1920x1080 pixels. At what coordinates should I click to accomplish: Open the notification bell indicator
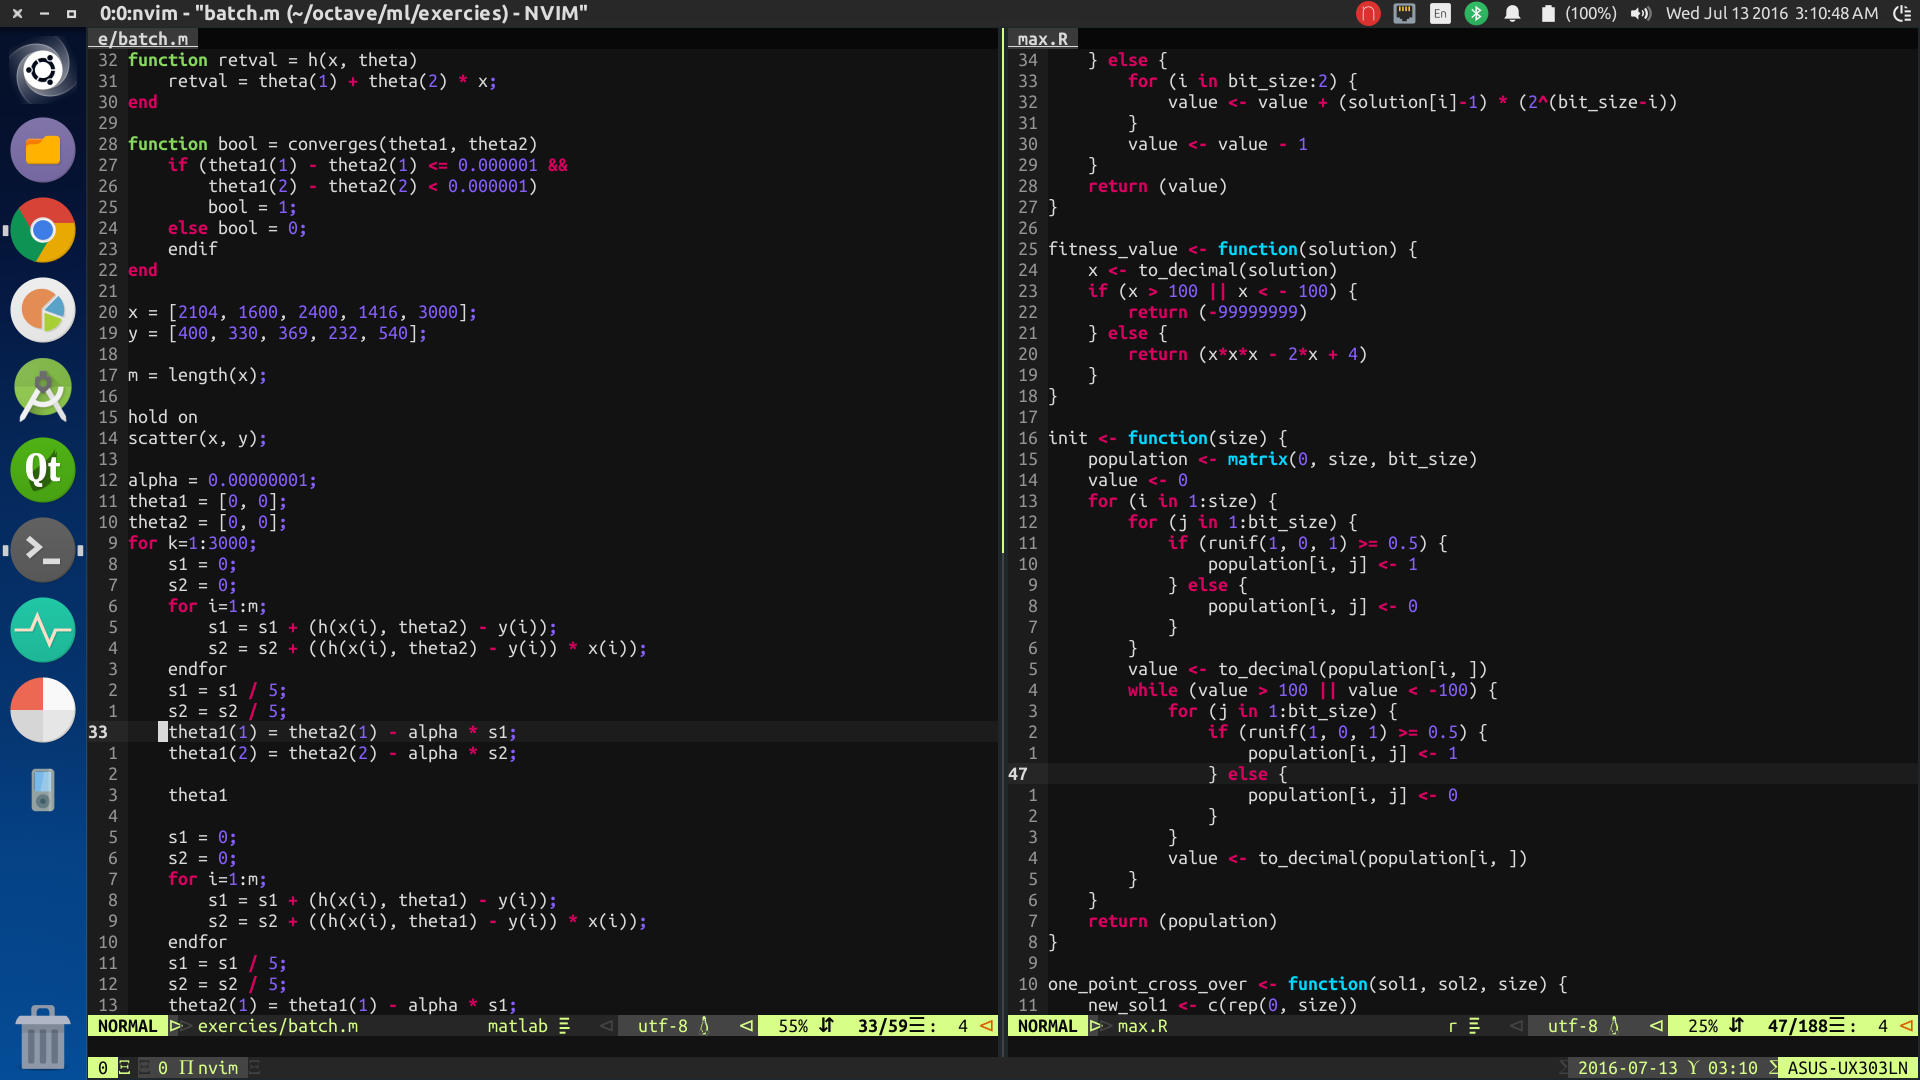(x=1512, y=14)
